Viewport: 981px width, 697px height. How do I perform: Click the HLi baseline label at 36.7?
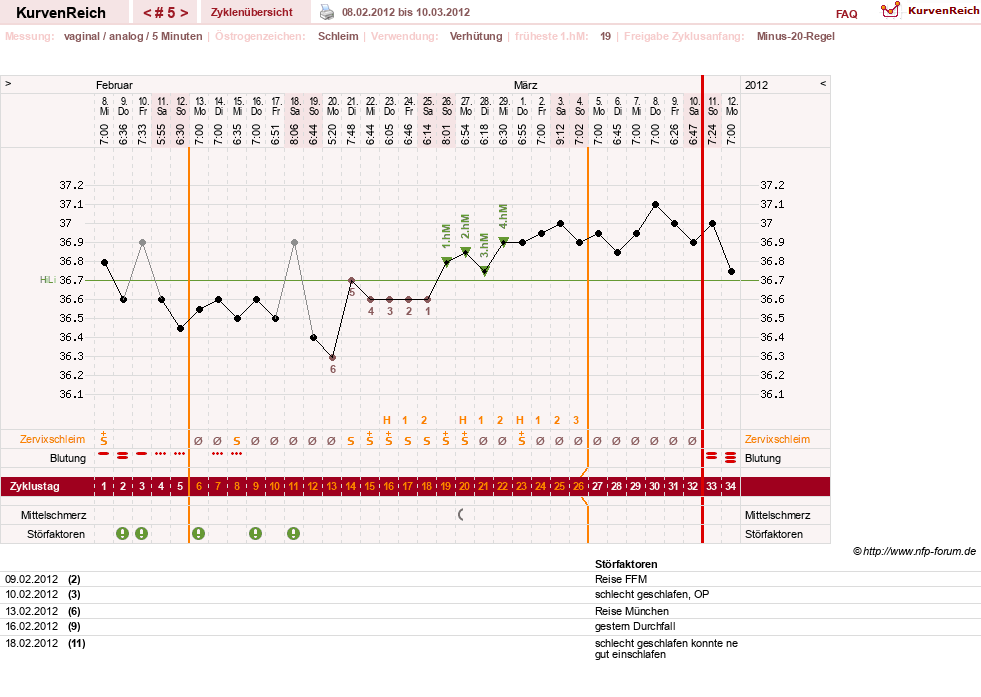point(48,280)
